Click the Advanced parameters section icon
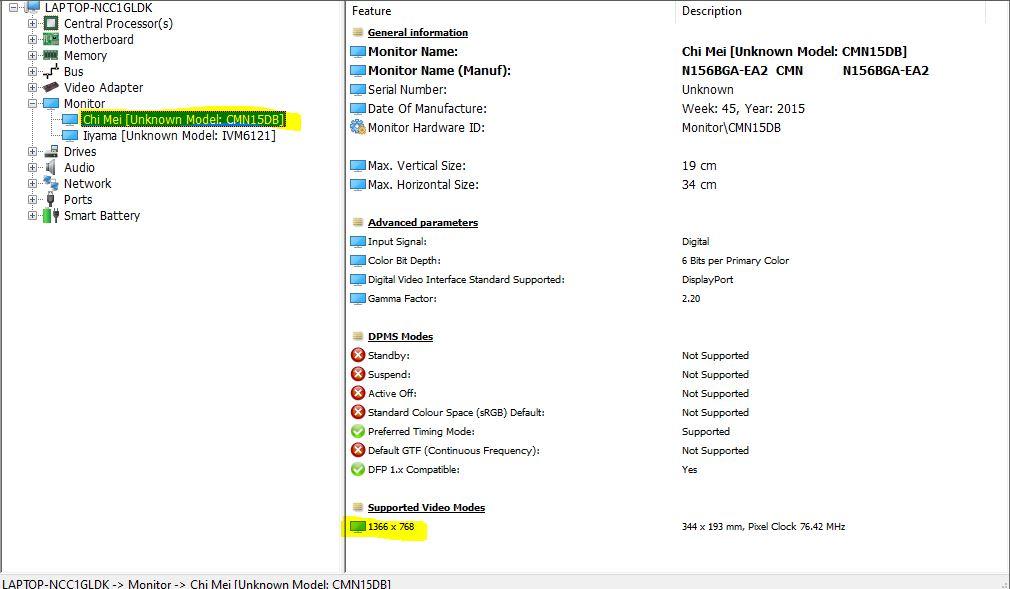 [x=358, y=222]
